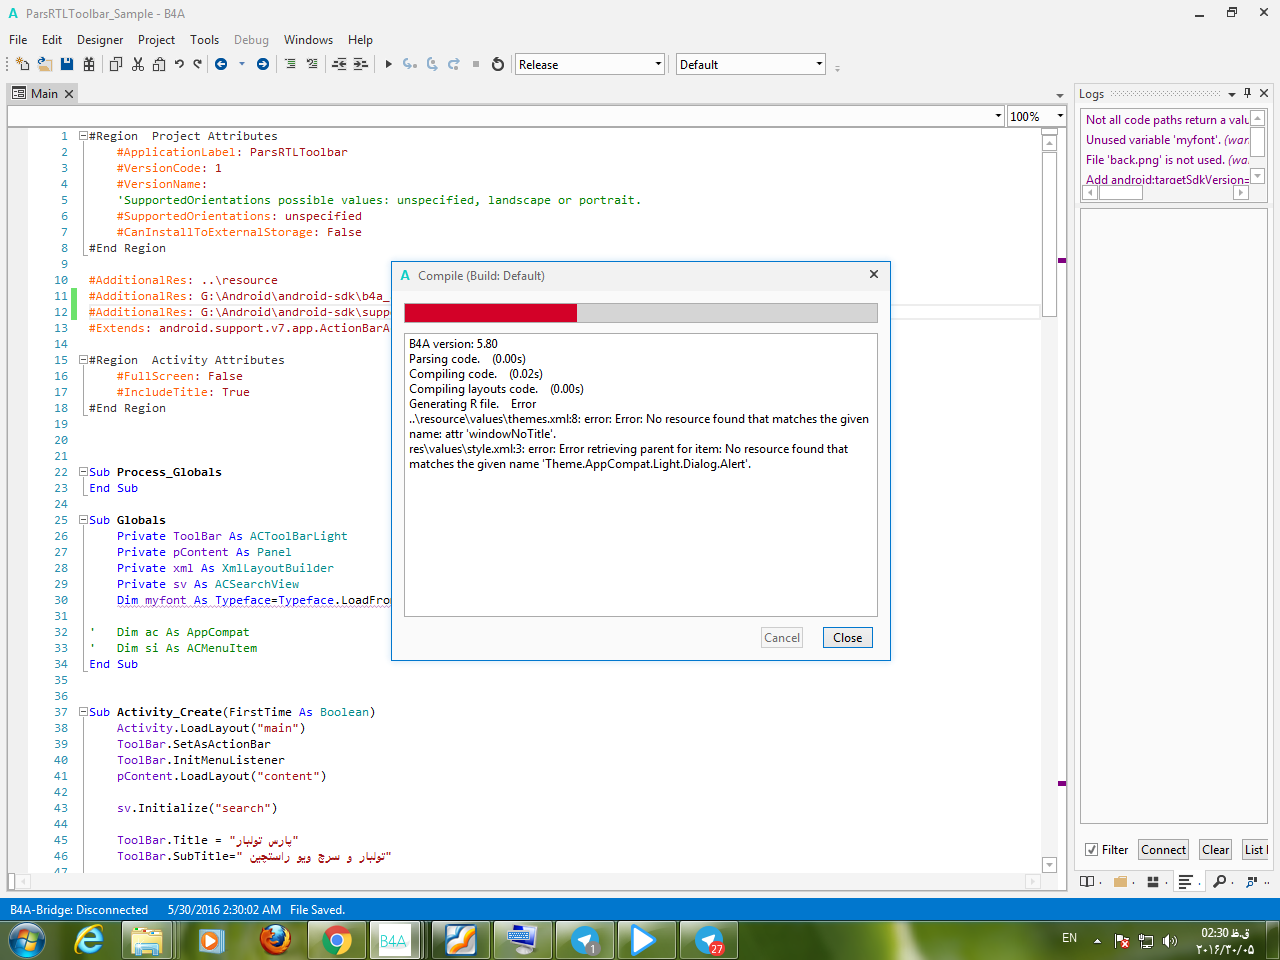Click the Restart circular arrow icon

click(x=497, y=64)
